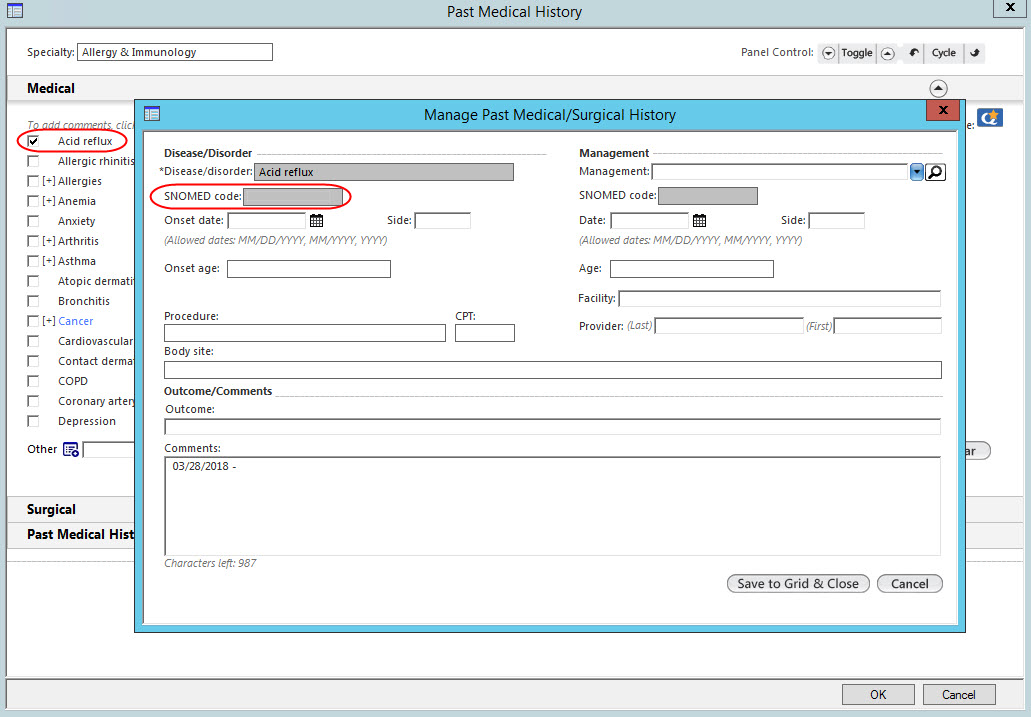
Task: Click Provider First name field
Action: (888, 326)
